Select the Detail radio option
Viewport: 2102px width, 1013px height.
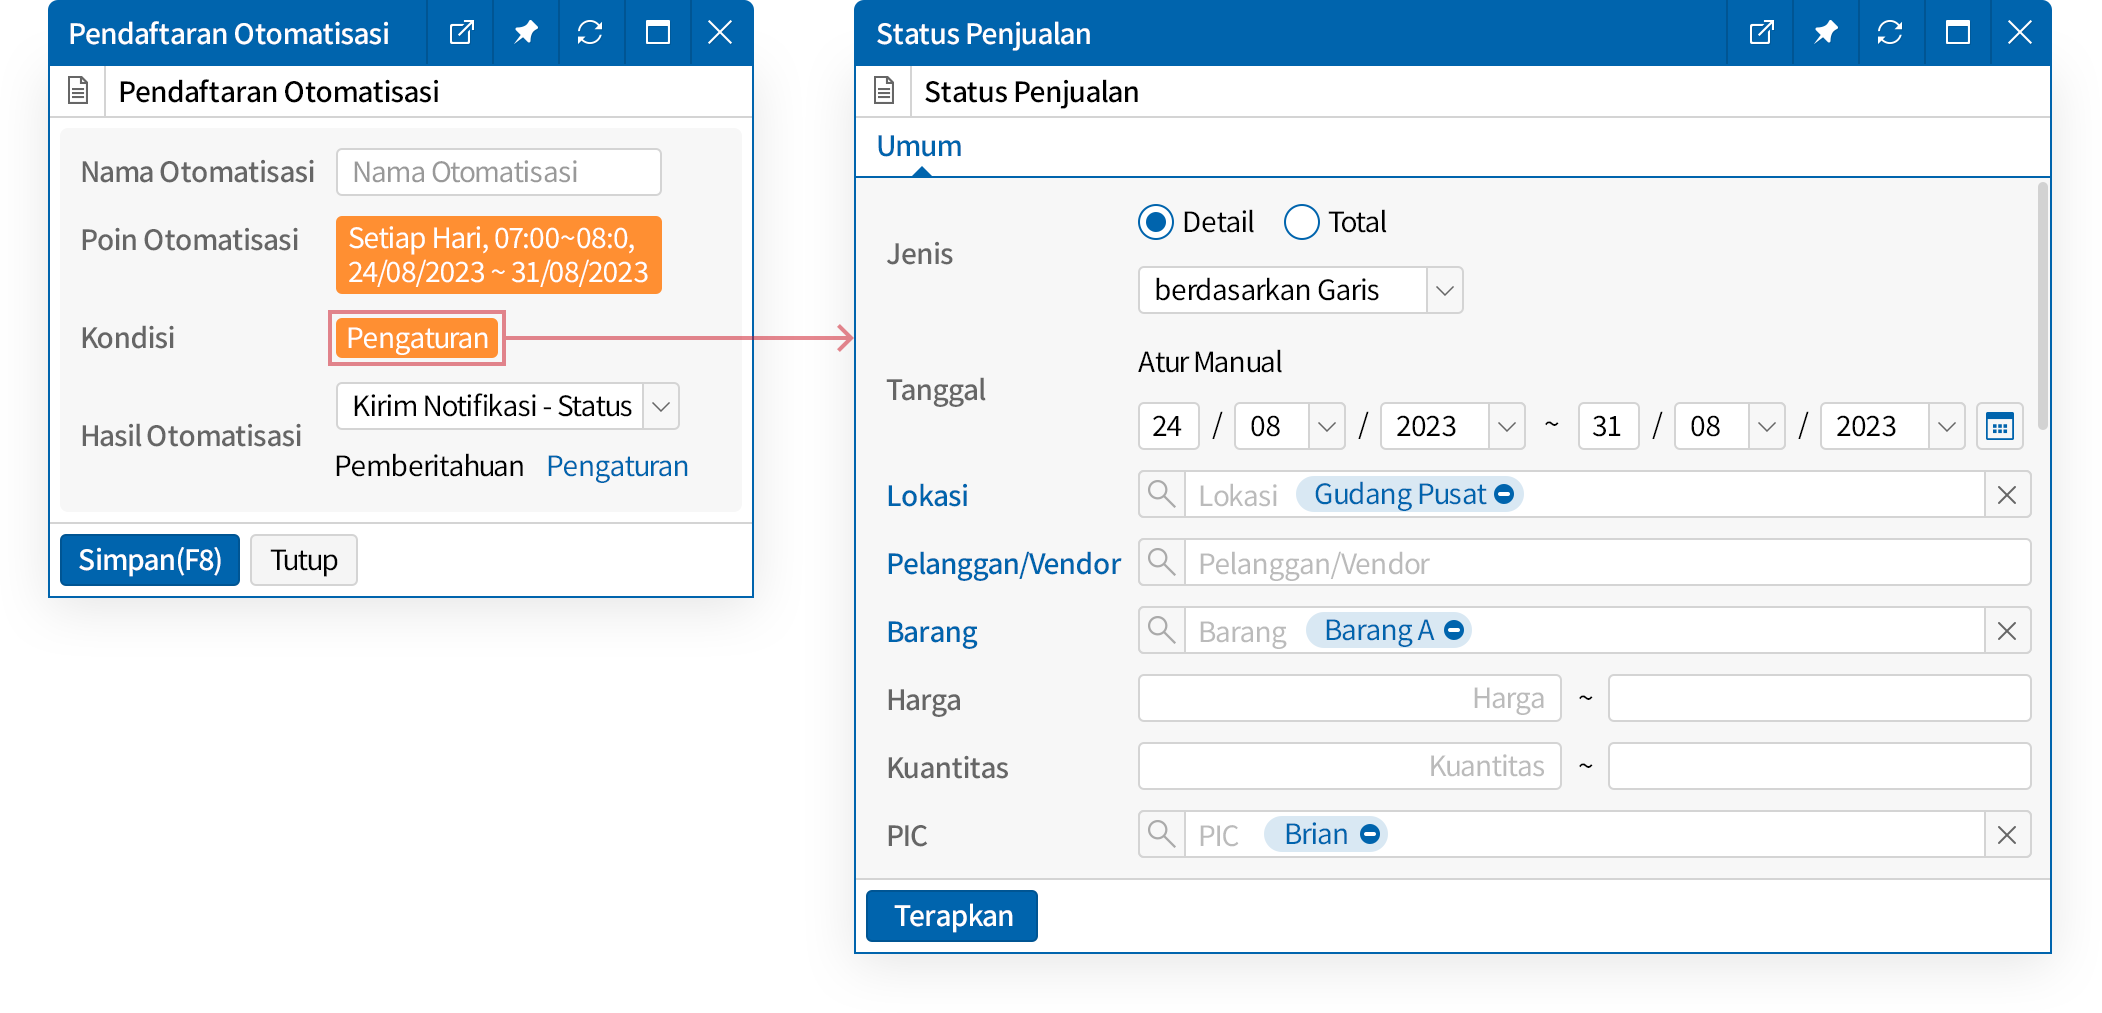point(1156,222)
